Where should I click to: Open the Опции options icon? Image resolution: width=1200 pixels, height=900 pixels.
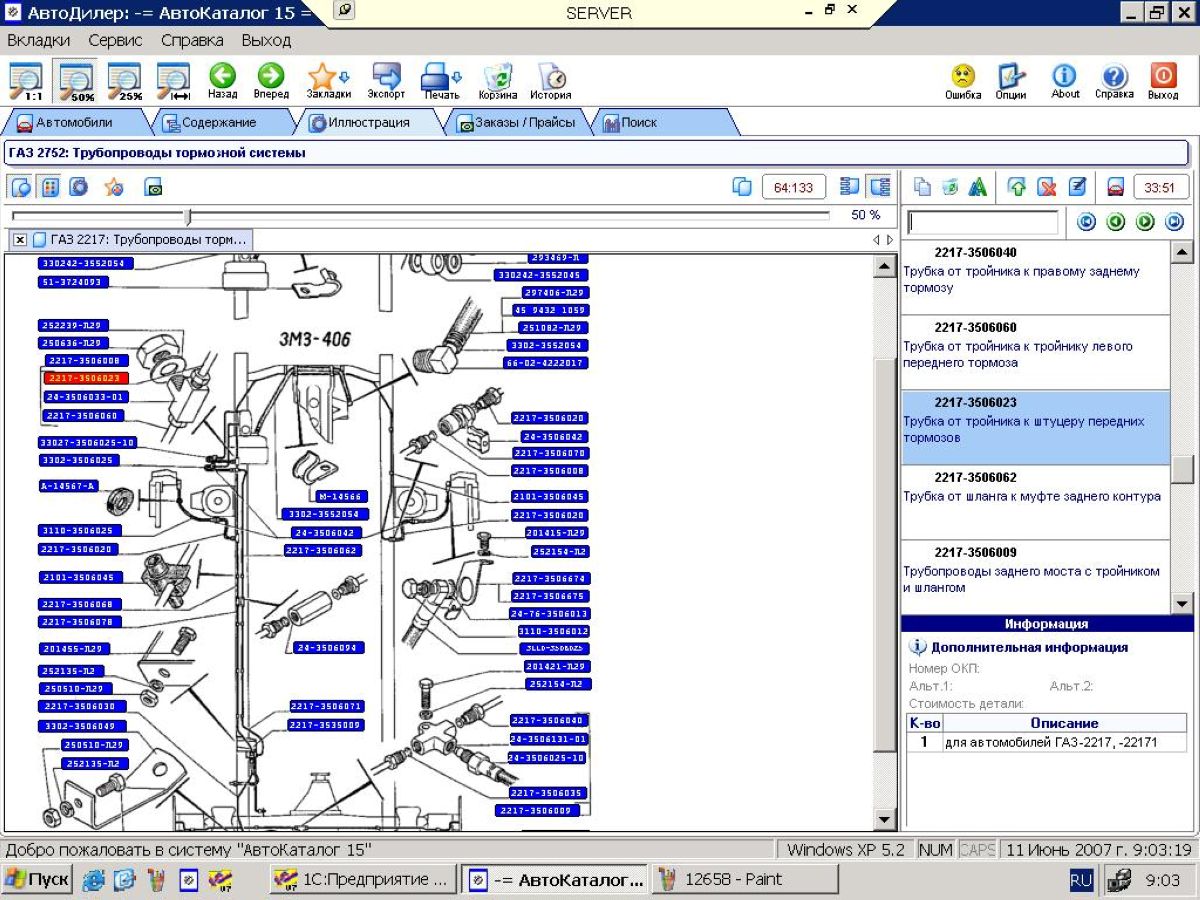[x=1011, y=81]
